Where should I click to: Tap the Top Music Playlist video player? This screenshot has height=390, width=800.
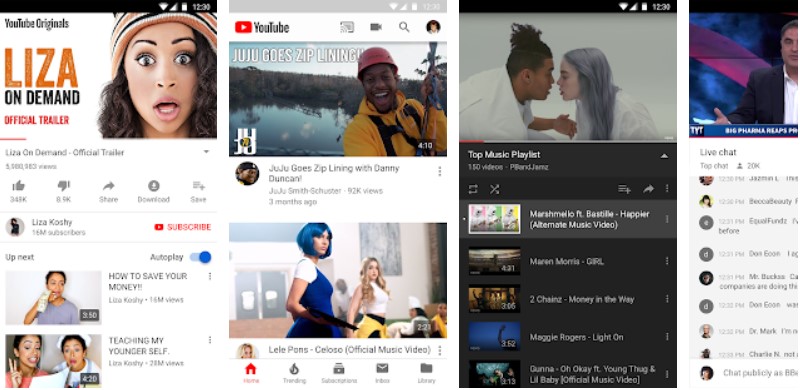click(x=568, y=77)
